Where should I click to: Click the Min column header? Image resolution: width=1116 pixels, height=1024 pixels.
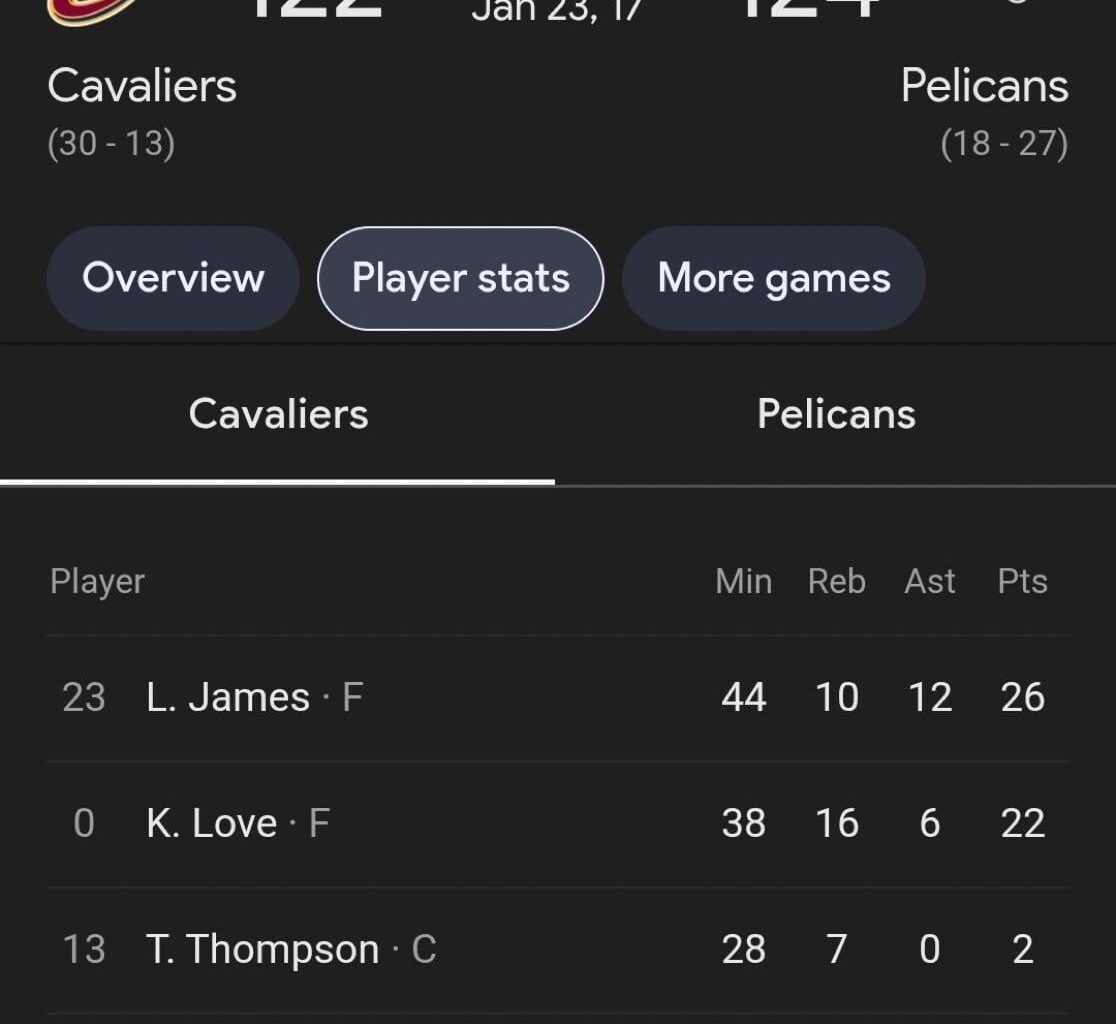click(744, 580)
